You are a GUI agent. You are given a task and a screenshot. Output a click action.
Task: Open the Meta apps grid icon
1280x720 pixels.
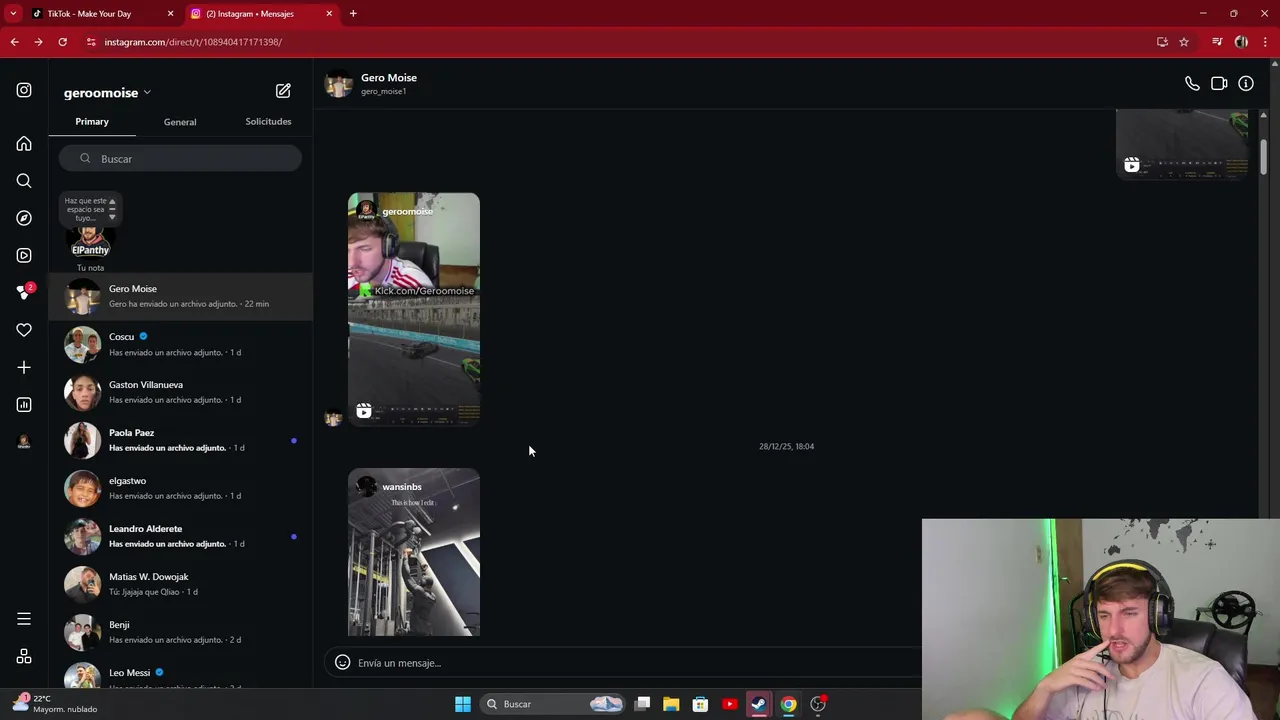[x=24, y=656]
